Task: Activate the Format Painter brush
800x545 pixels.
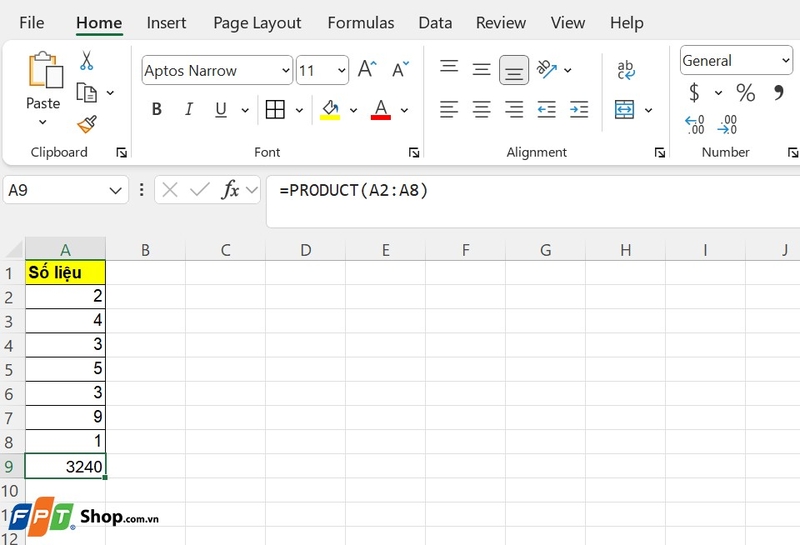Action: click(87, 124)
